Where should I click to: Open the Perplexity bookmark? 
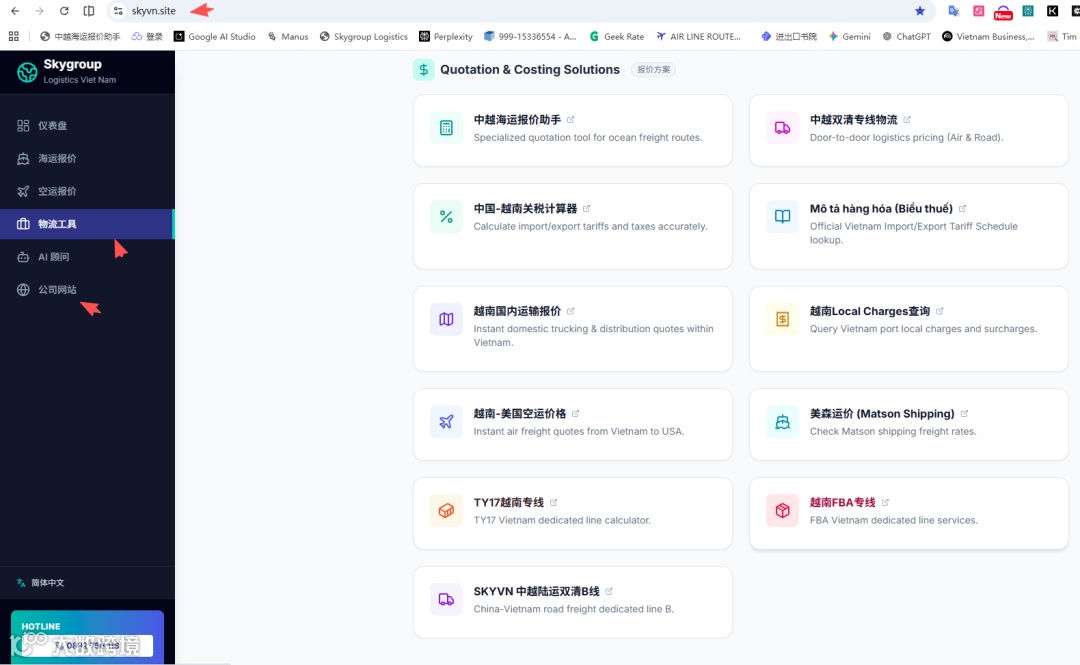point(446,37)
